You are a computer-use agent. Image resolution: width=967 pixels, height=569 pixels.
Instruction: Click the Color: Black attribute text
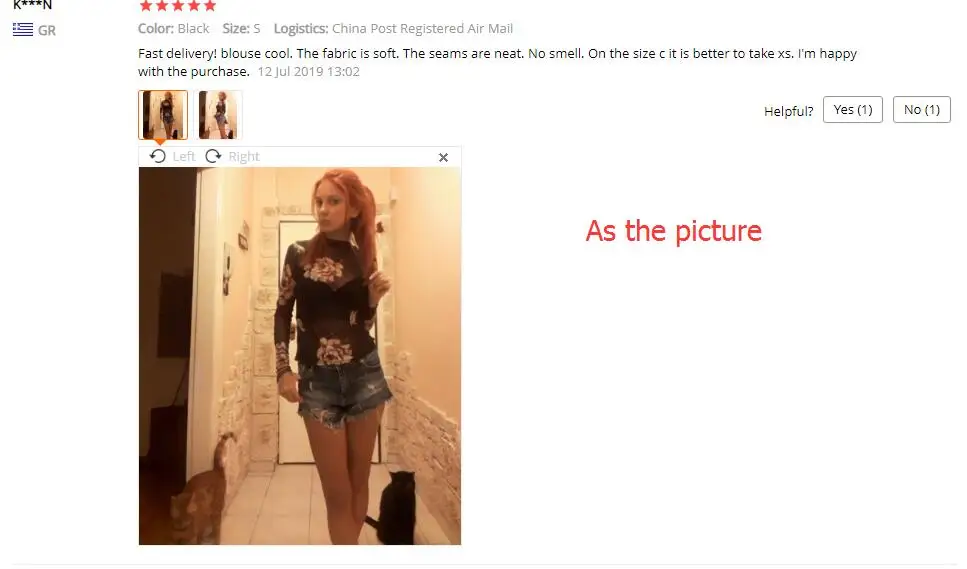173,28
